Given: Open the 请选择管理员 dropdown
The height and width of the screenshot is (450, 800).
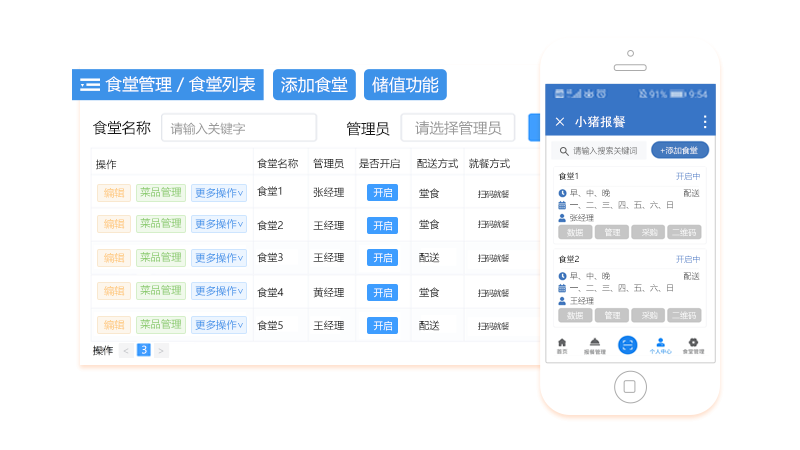Looking at the screenshot, I should pos(458,128).
